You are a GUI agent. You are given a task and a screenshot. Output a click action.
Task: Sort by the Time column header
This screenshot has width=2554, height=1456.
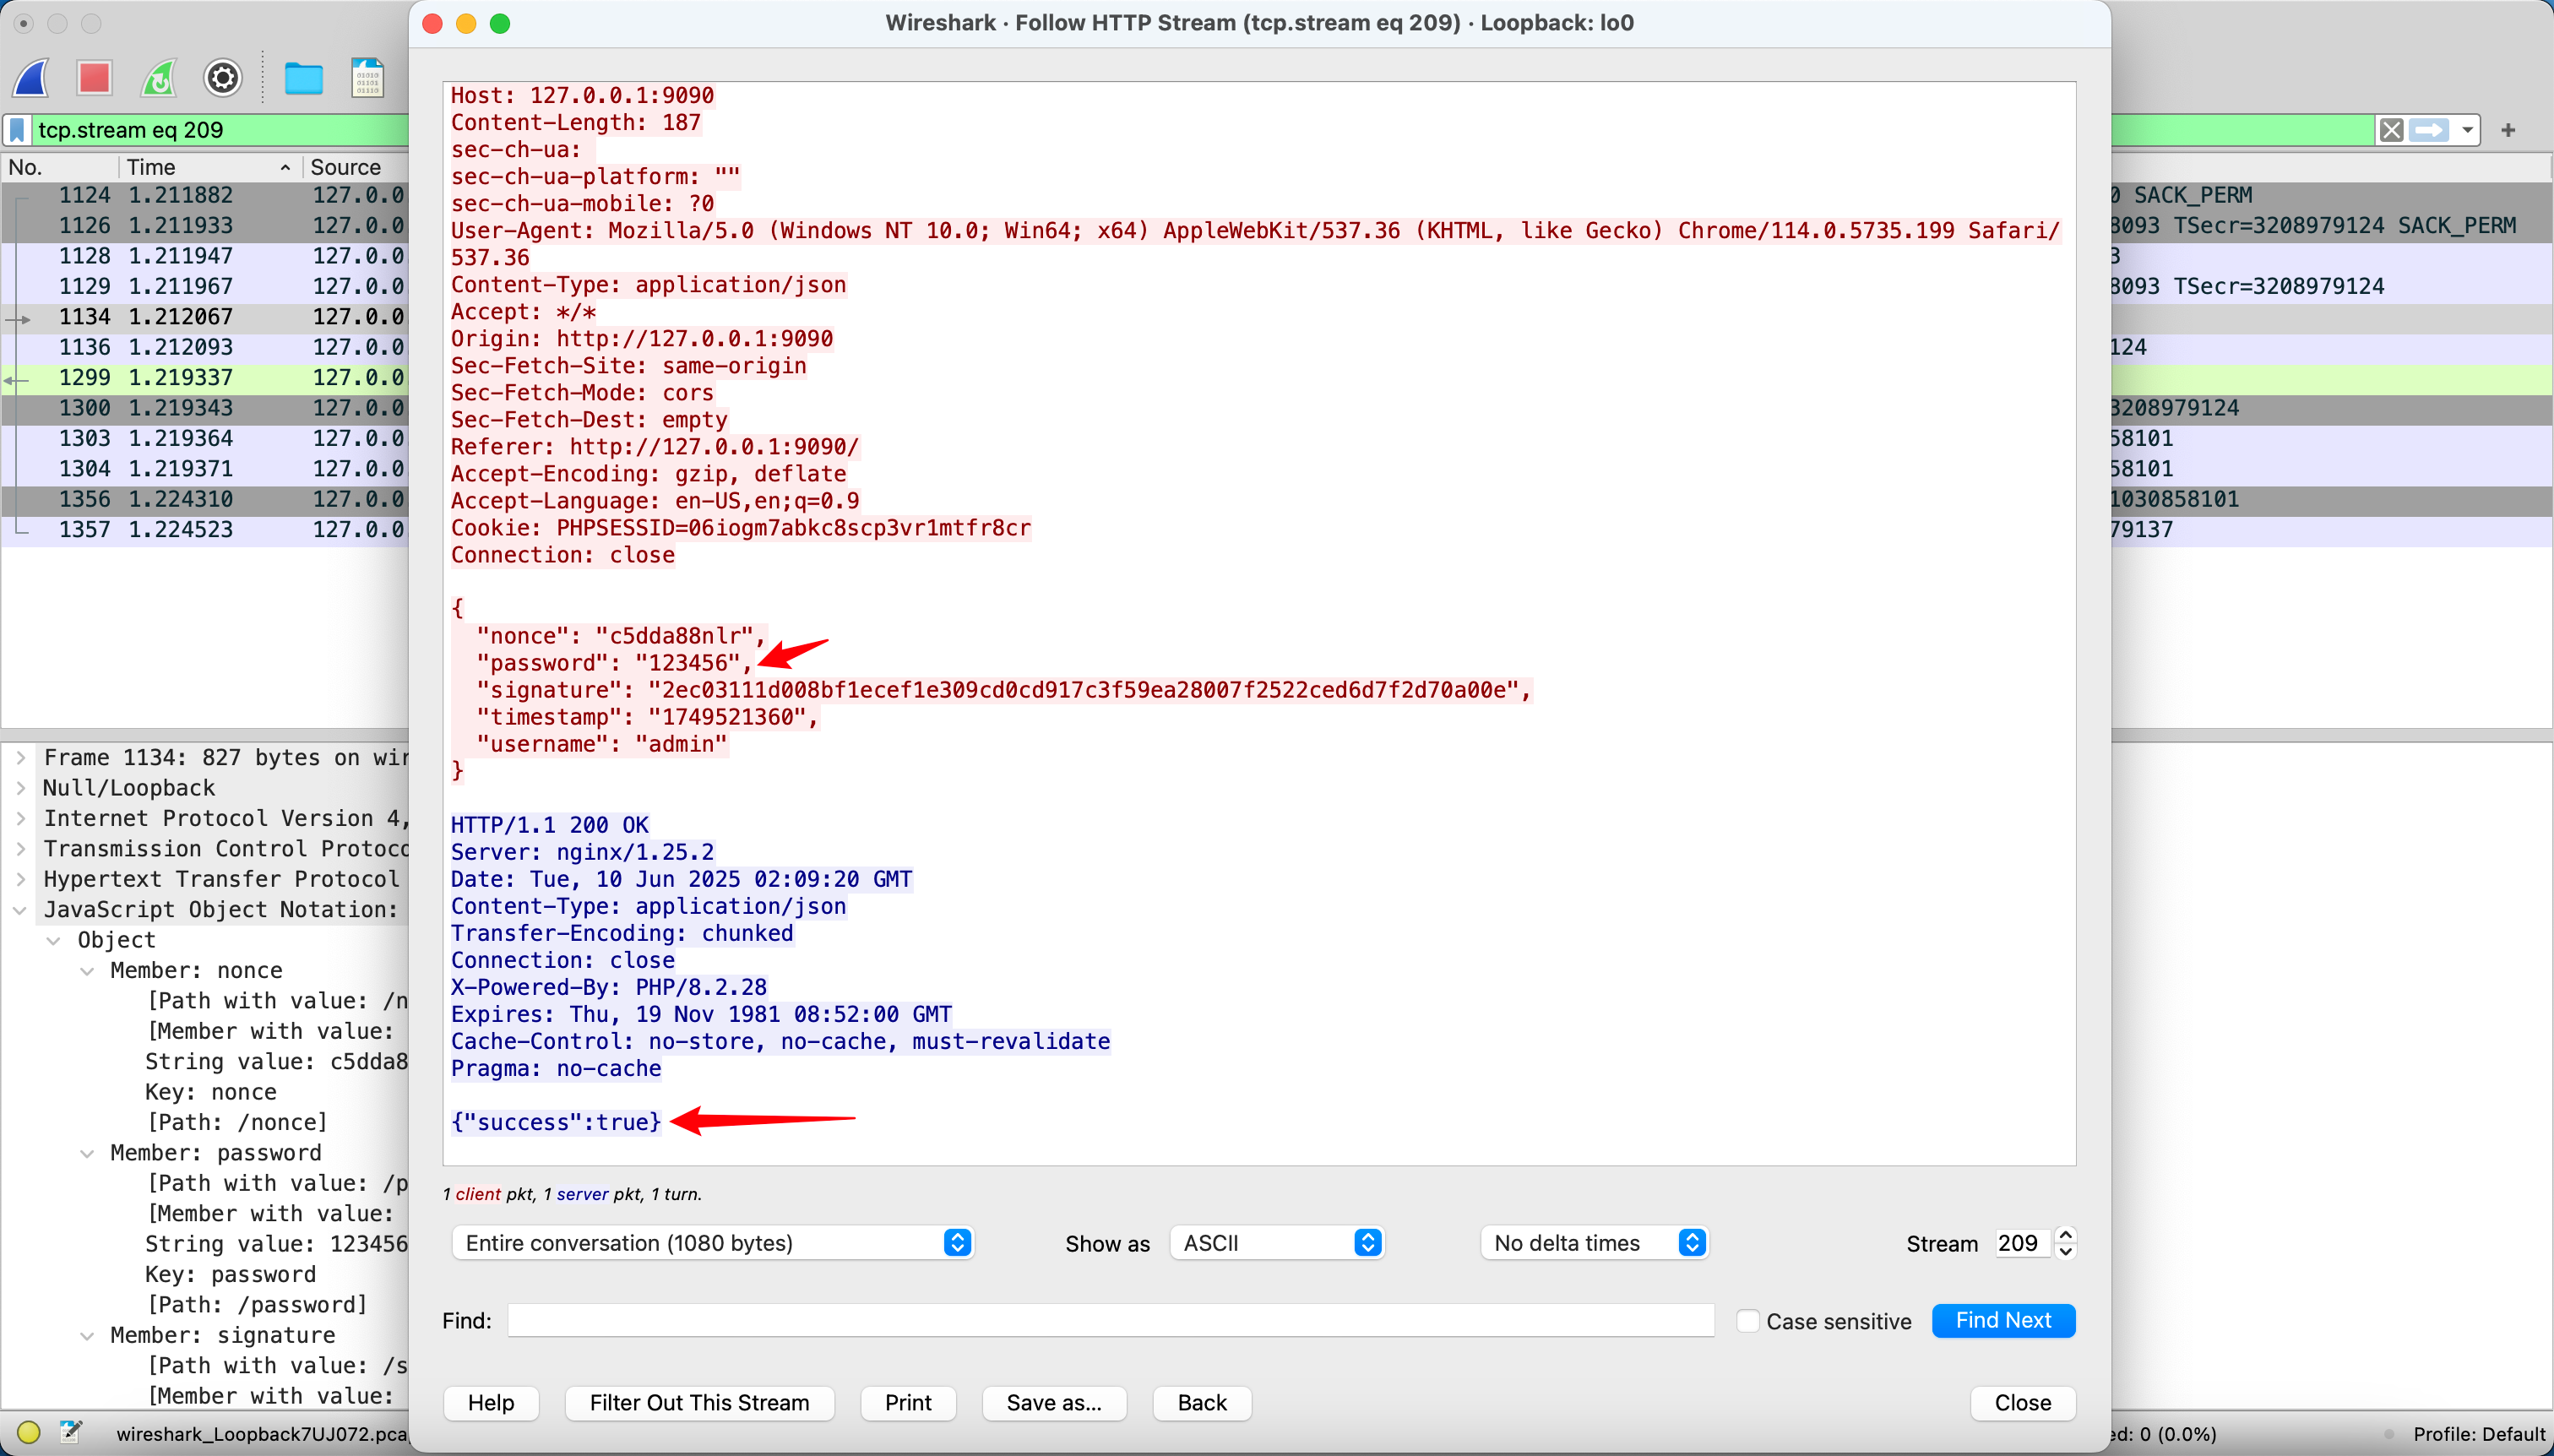[210, 167]
